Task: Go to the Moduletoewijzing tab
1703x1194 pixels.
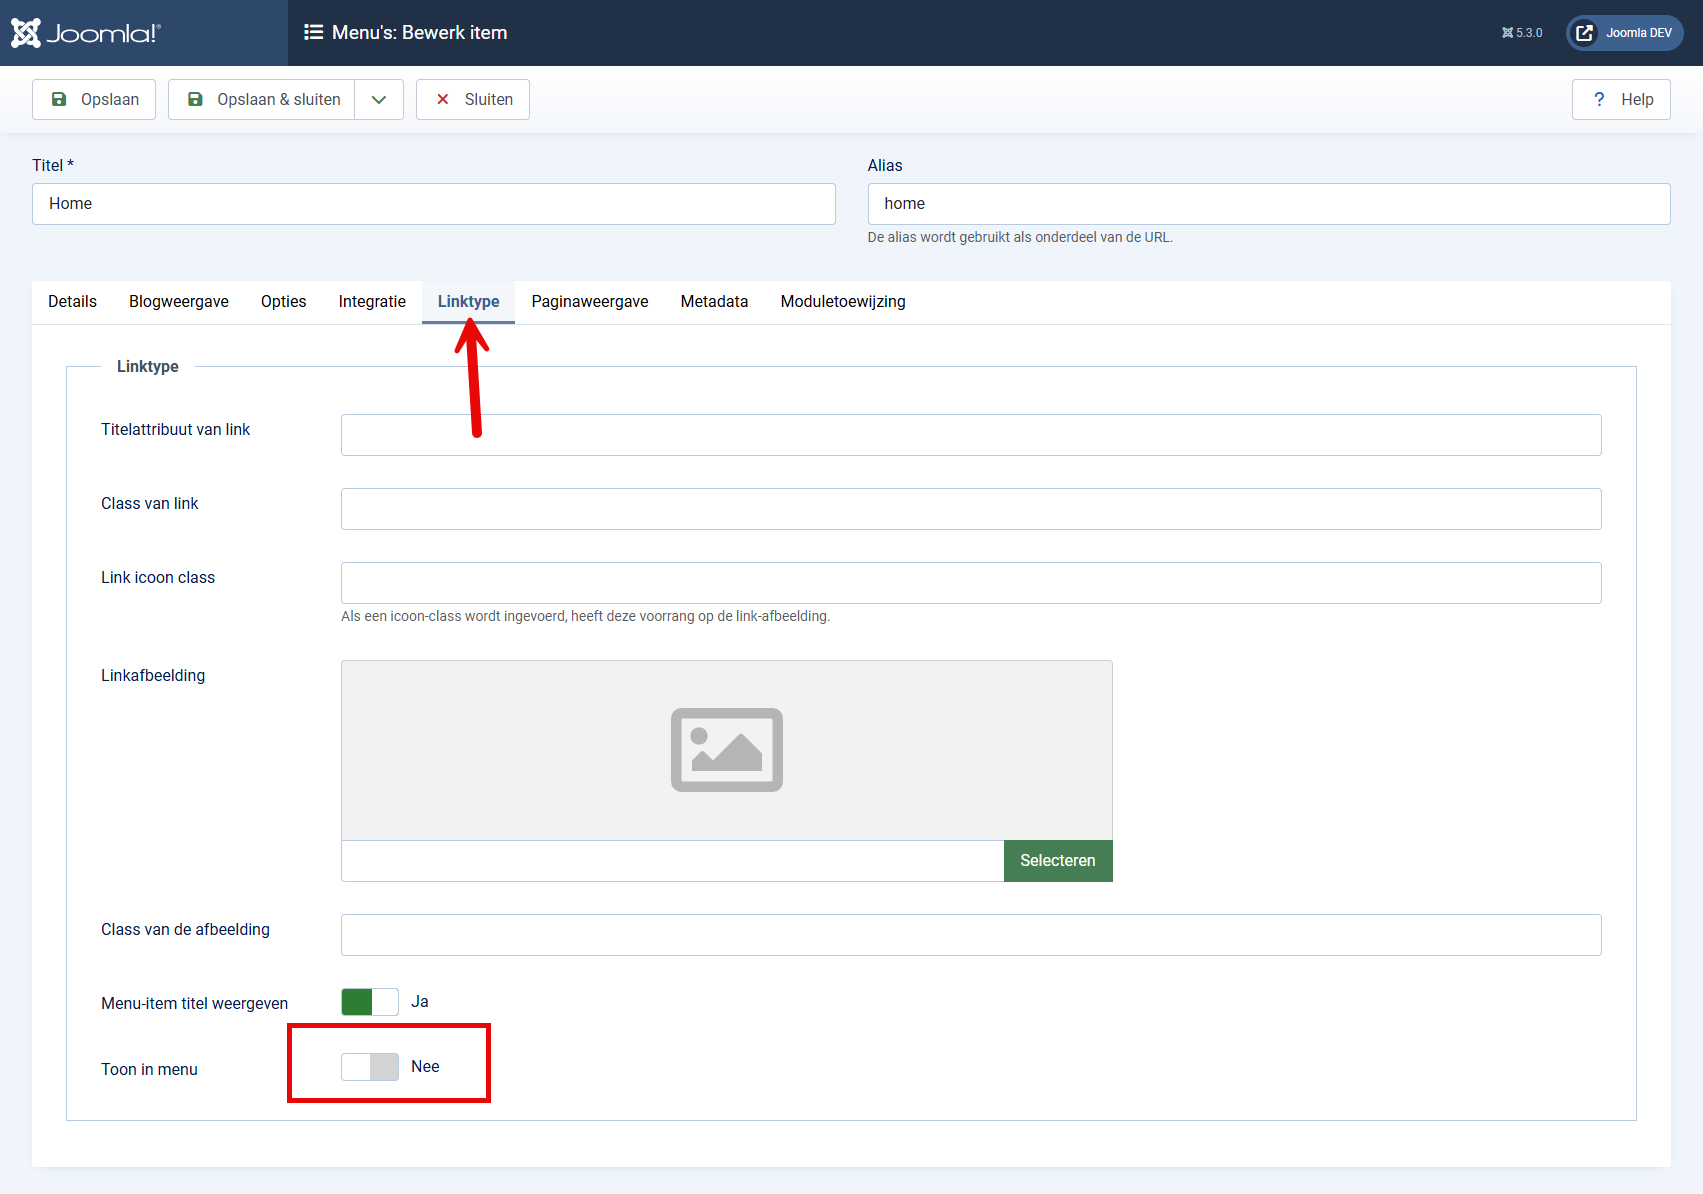Action: coord(843,302)
